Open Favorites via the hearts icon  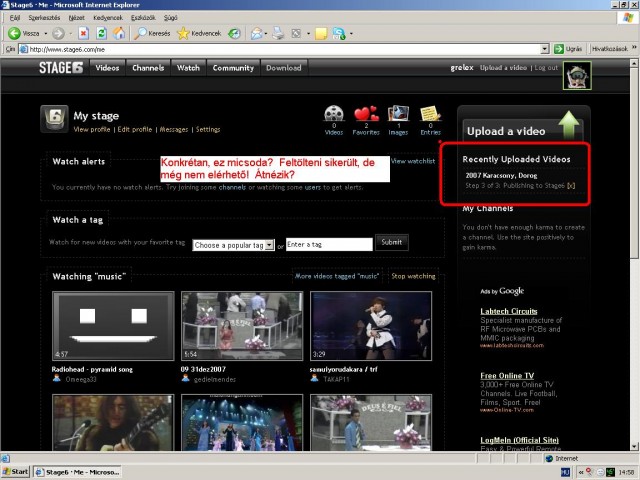367,115
